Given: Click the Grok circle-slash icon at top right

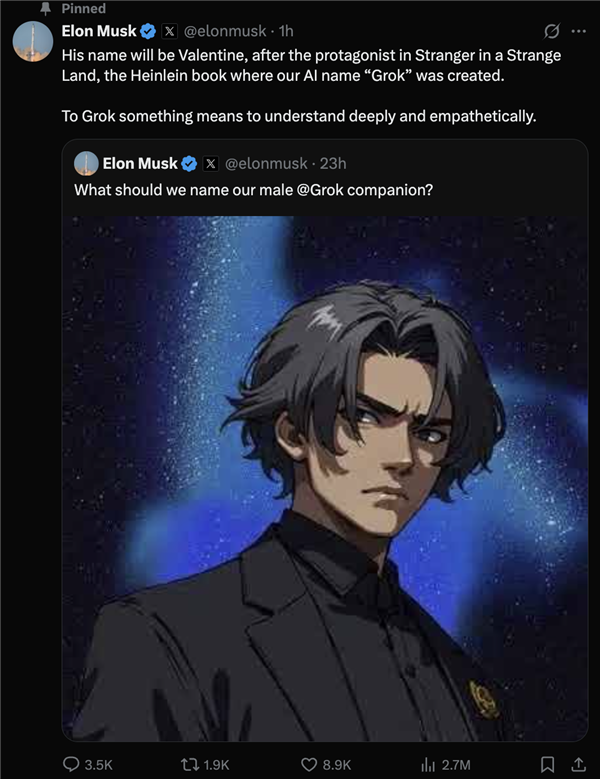Looking at the screenshot, I should [551, 31].
